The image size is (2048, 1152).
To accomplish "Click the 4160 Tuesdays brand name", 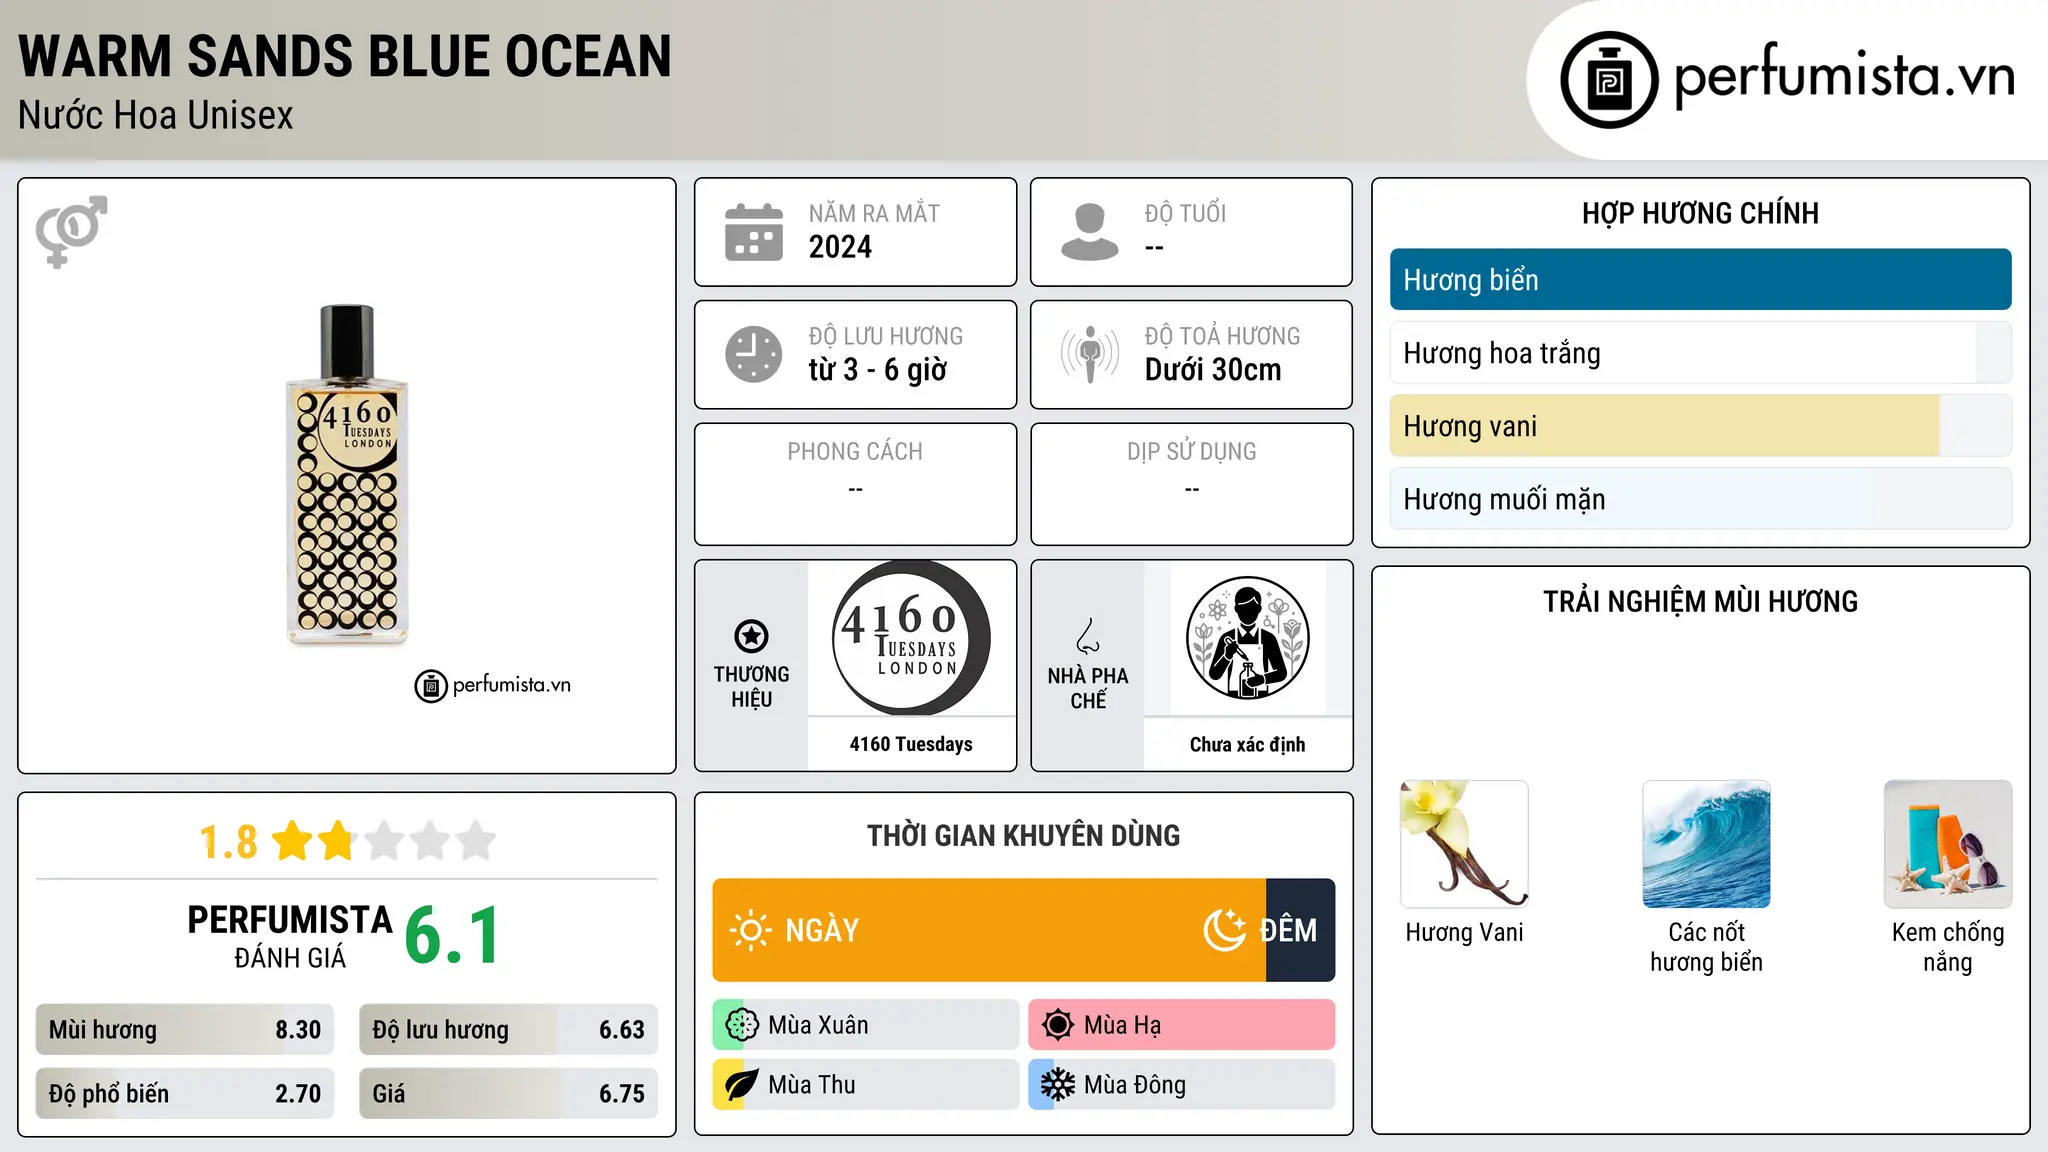I will pyautogui.click(x=911, y=744).
